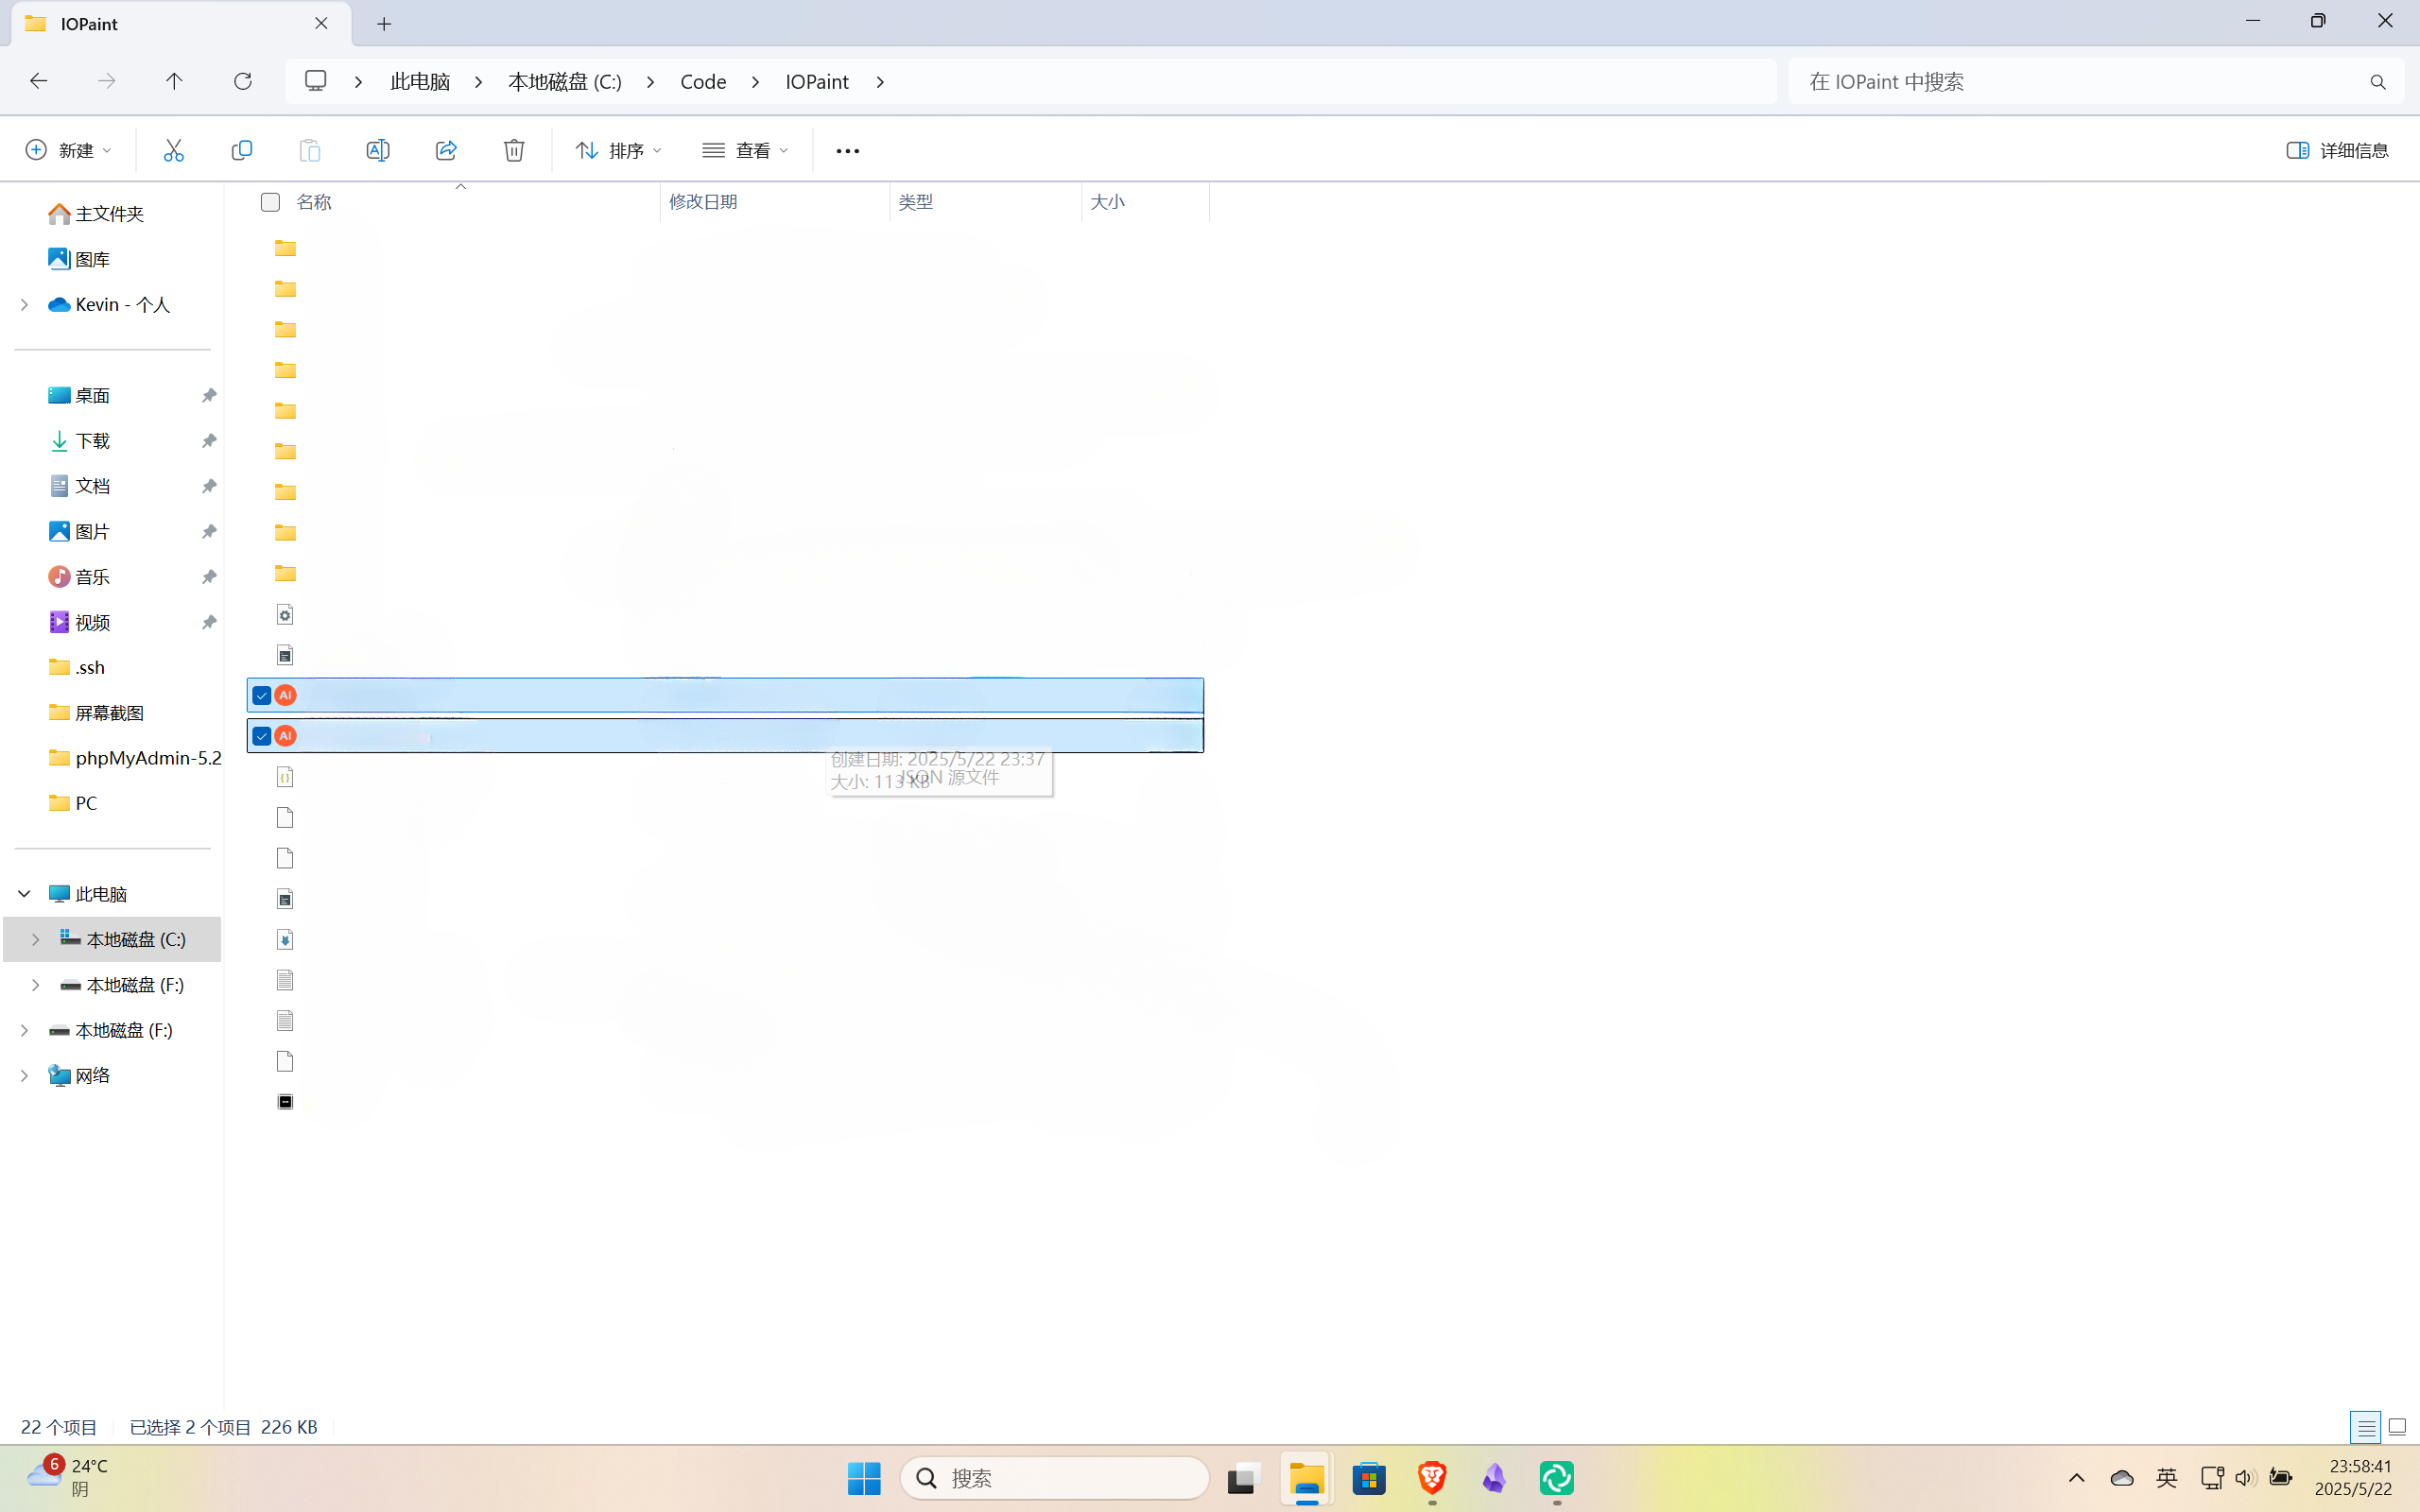Click the Refresh button in navigation bar
Screen dimensions: 2420x1512
[x=242, y=81]
